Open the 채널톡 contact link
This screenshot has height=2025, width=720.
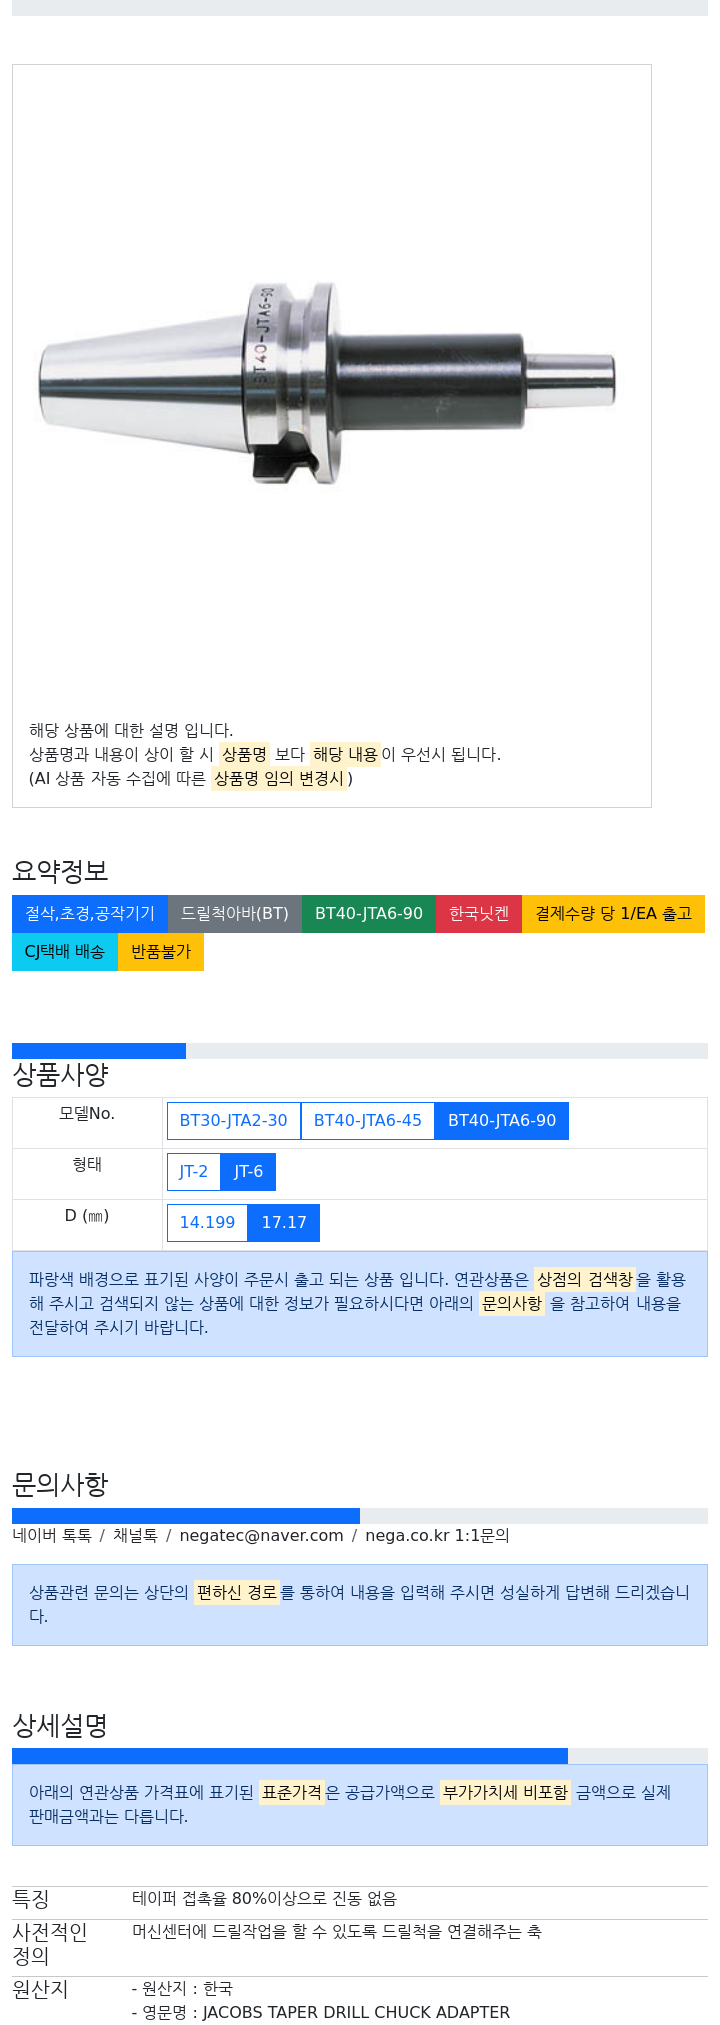135,1535
